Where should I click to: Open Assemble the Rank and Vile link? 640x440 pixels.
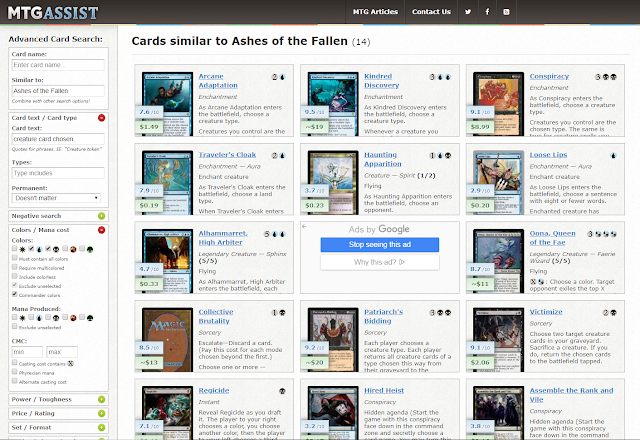click(571, 395)
